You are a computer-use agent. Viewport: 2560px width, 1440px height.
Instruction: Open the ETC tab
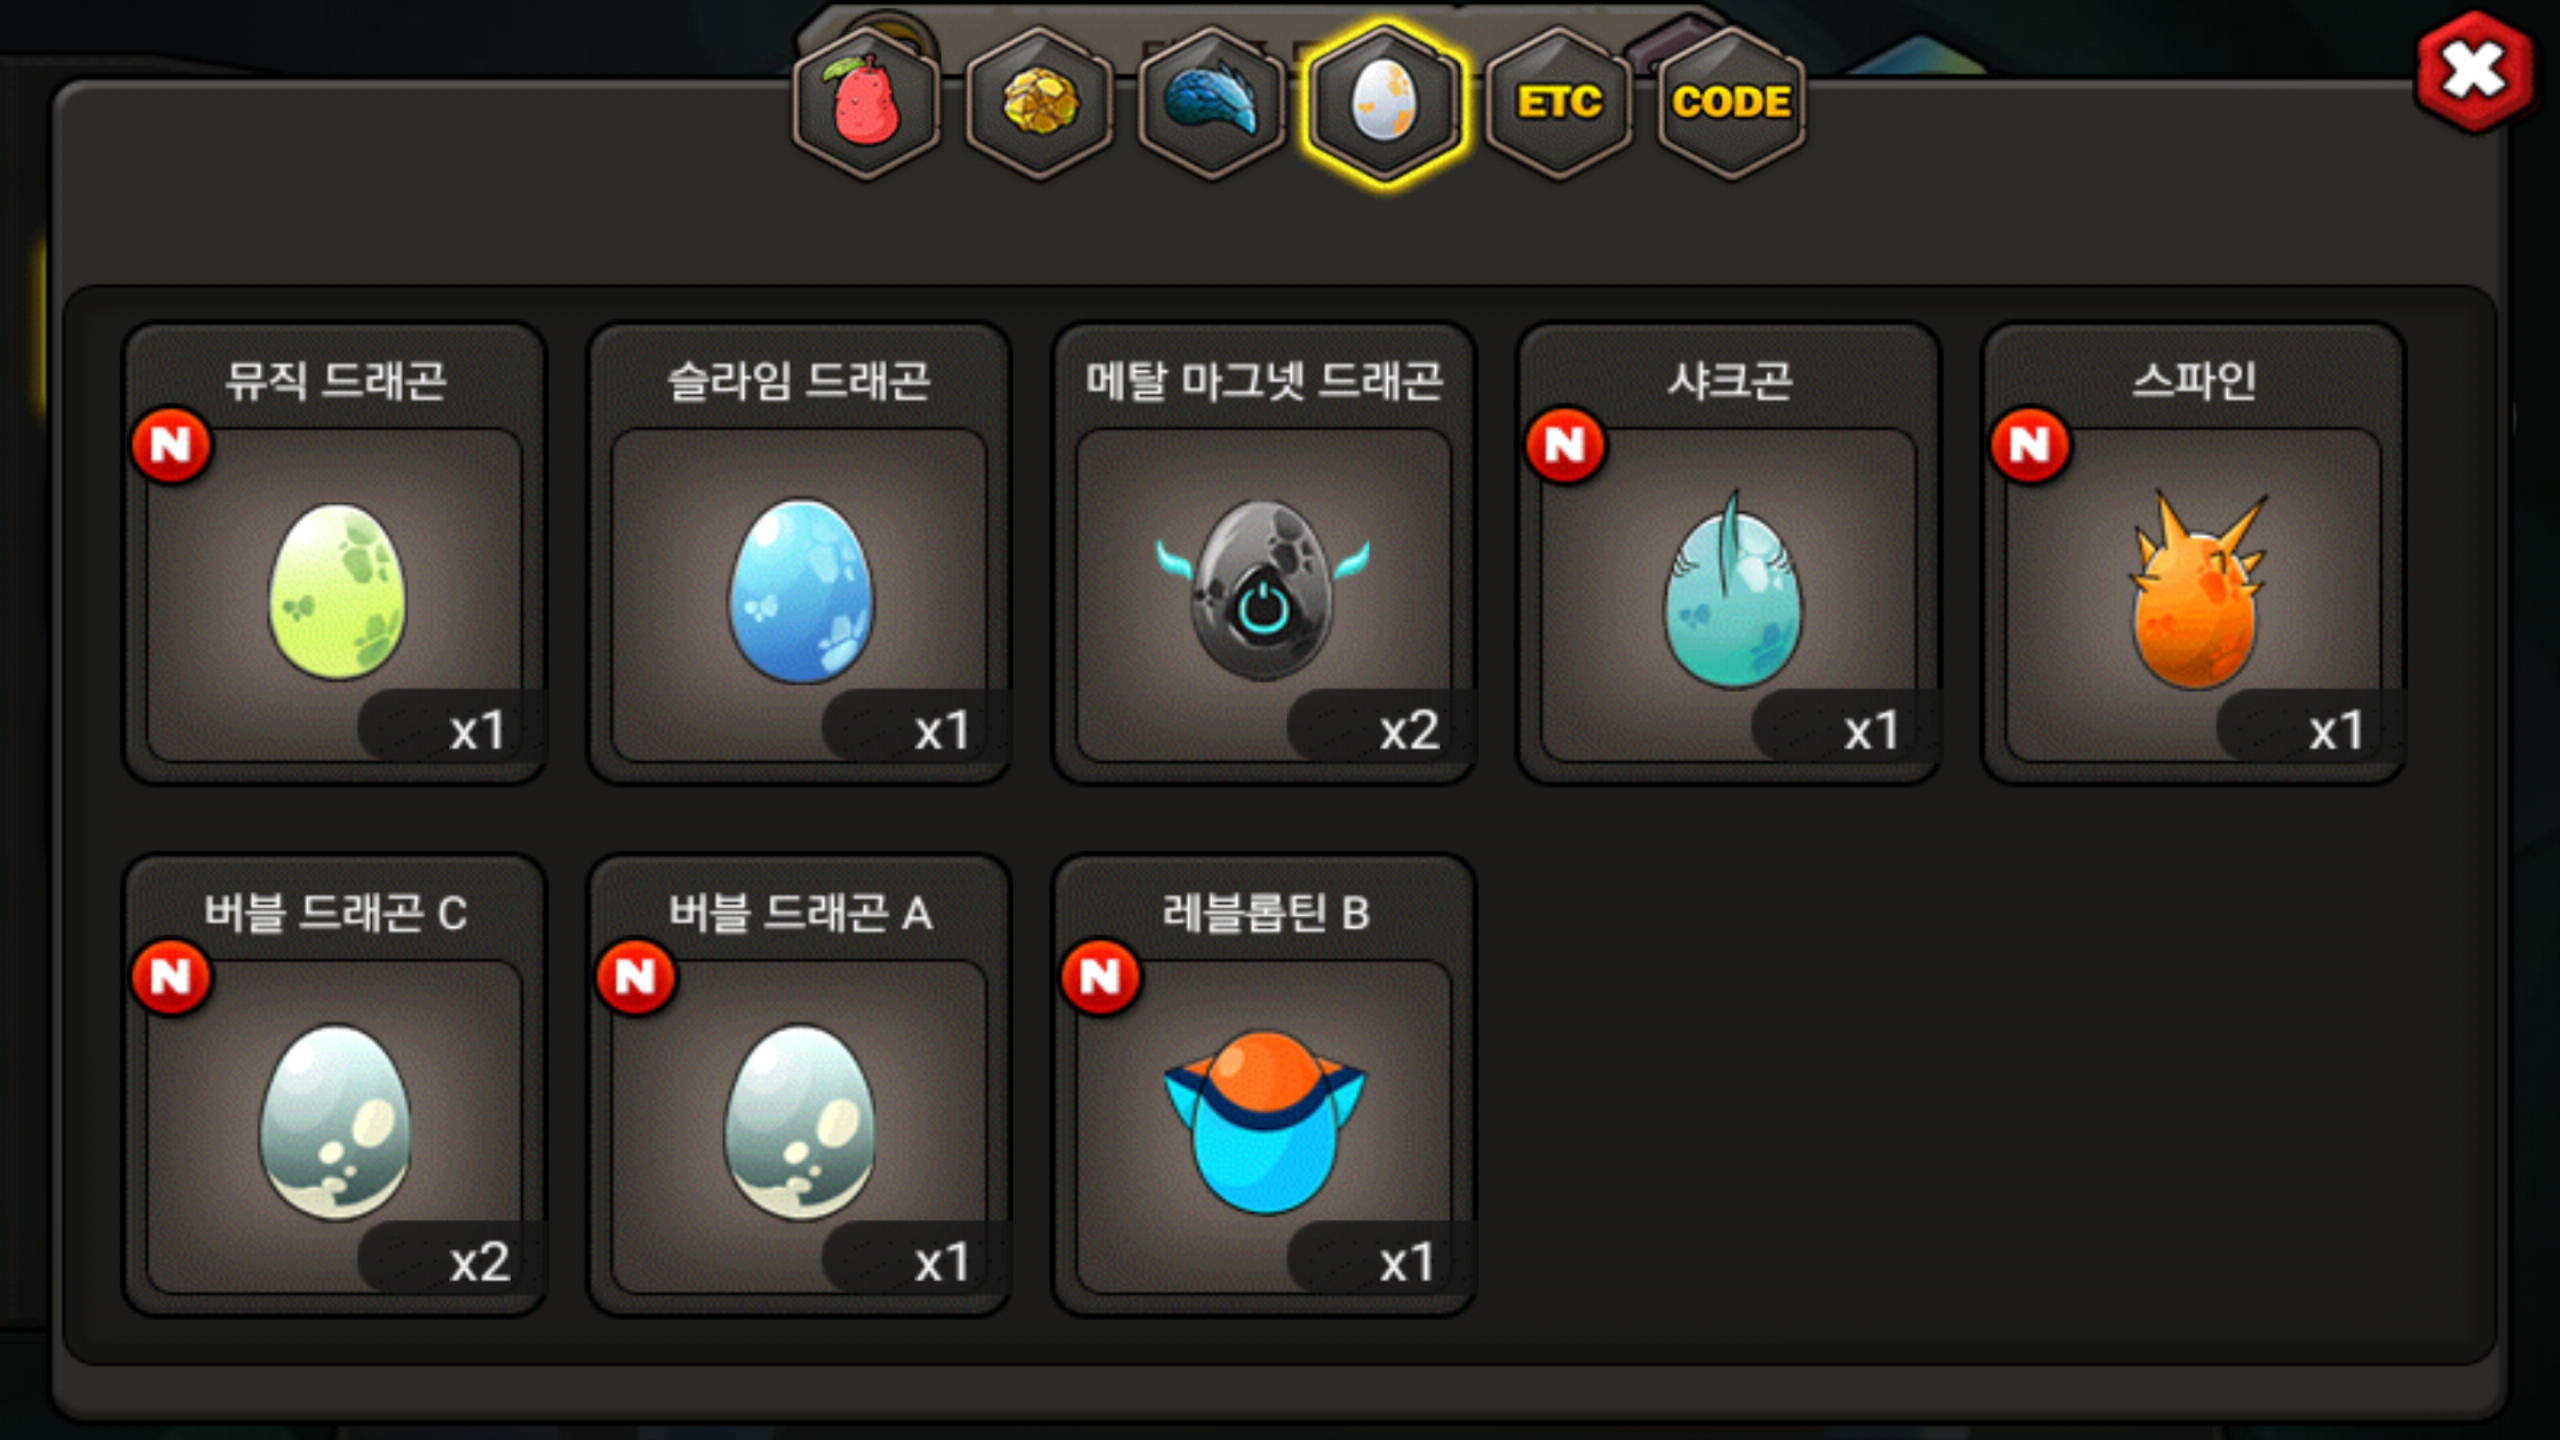coord(1558,103)
